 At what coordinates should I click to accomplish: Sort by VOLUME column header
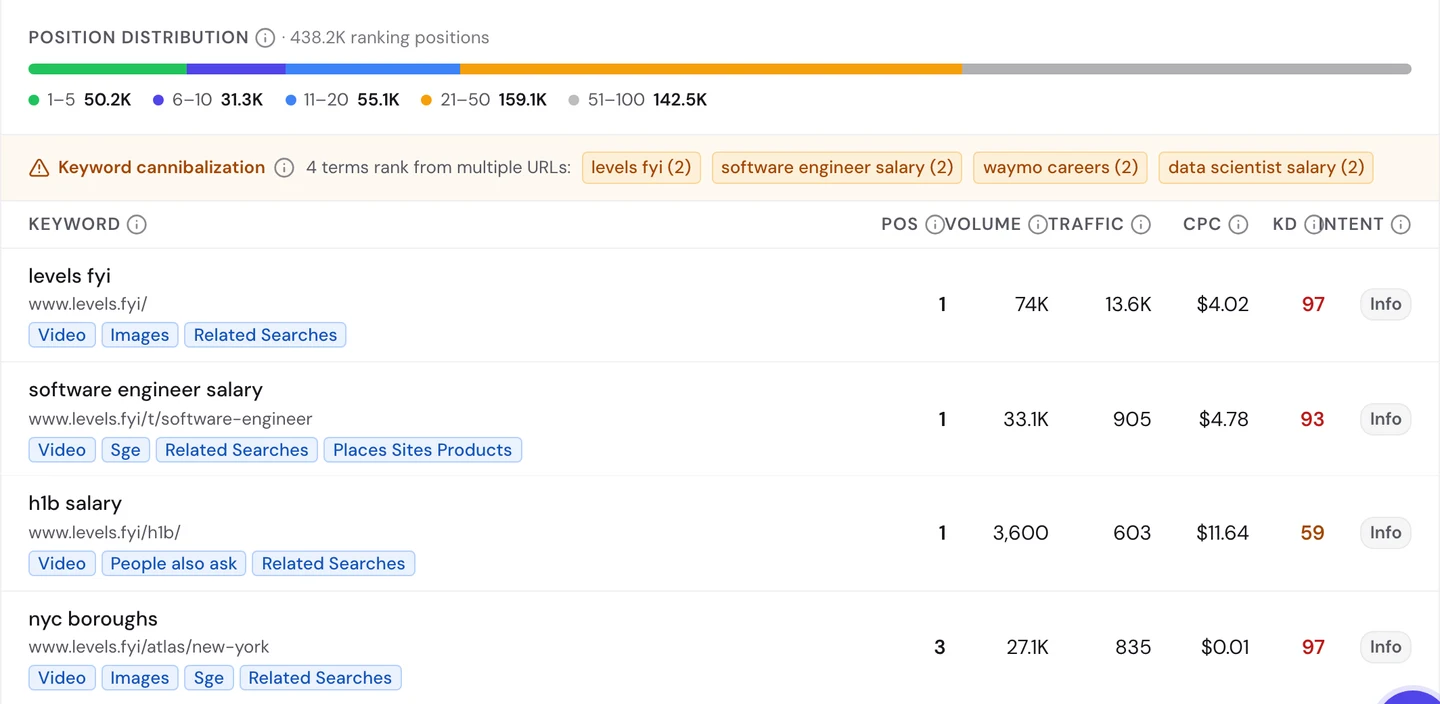pyautogui.click(x=983, y=225)
